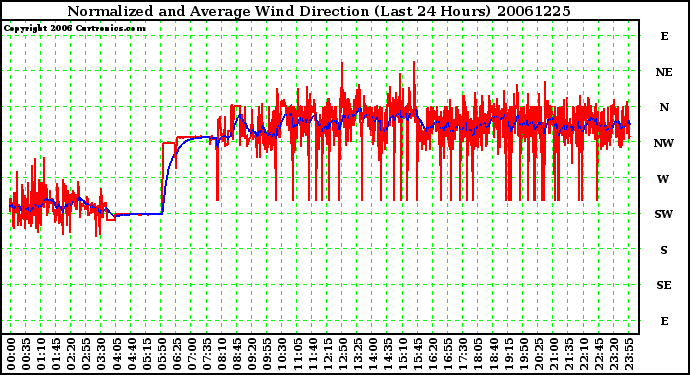Viewport: 690px width, 375px height.
Task: Click the '19:50' time axis label
Action: pos(523,354)
